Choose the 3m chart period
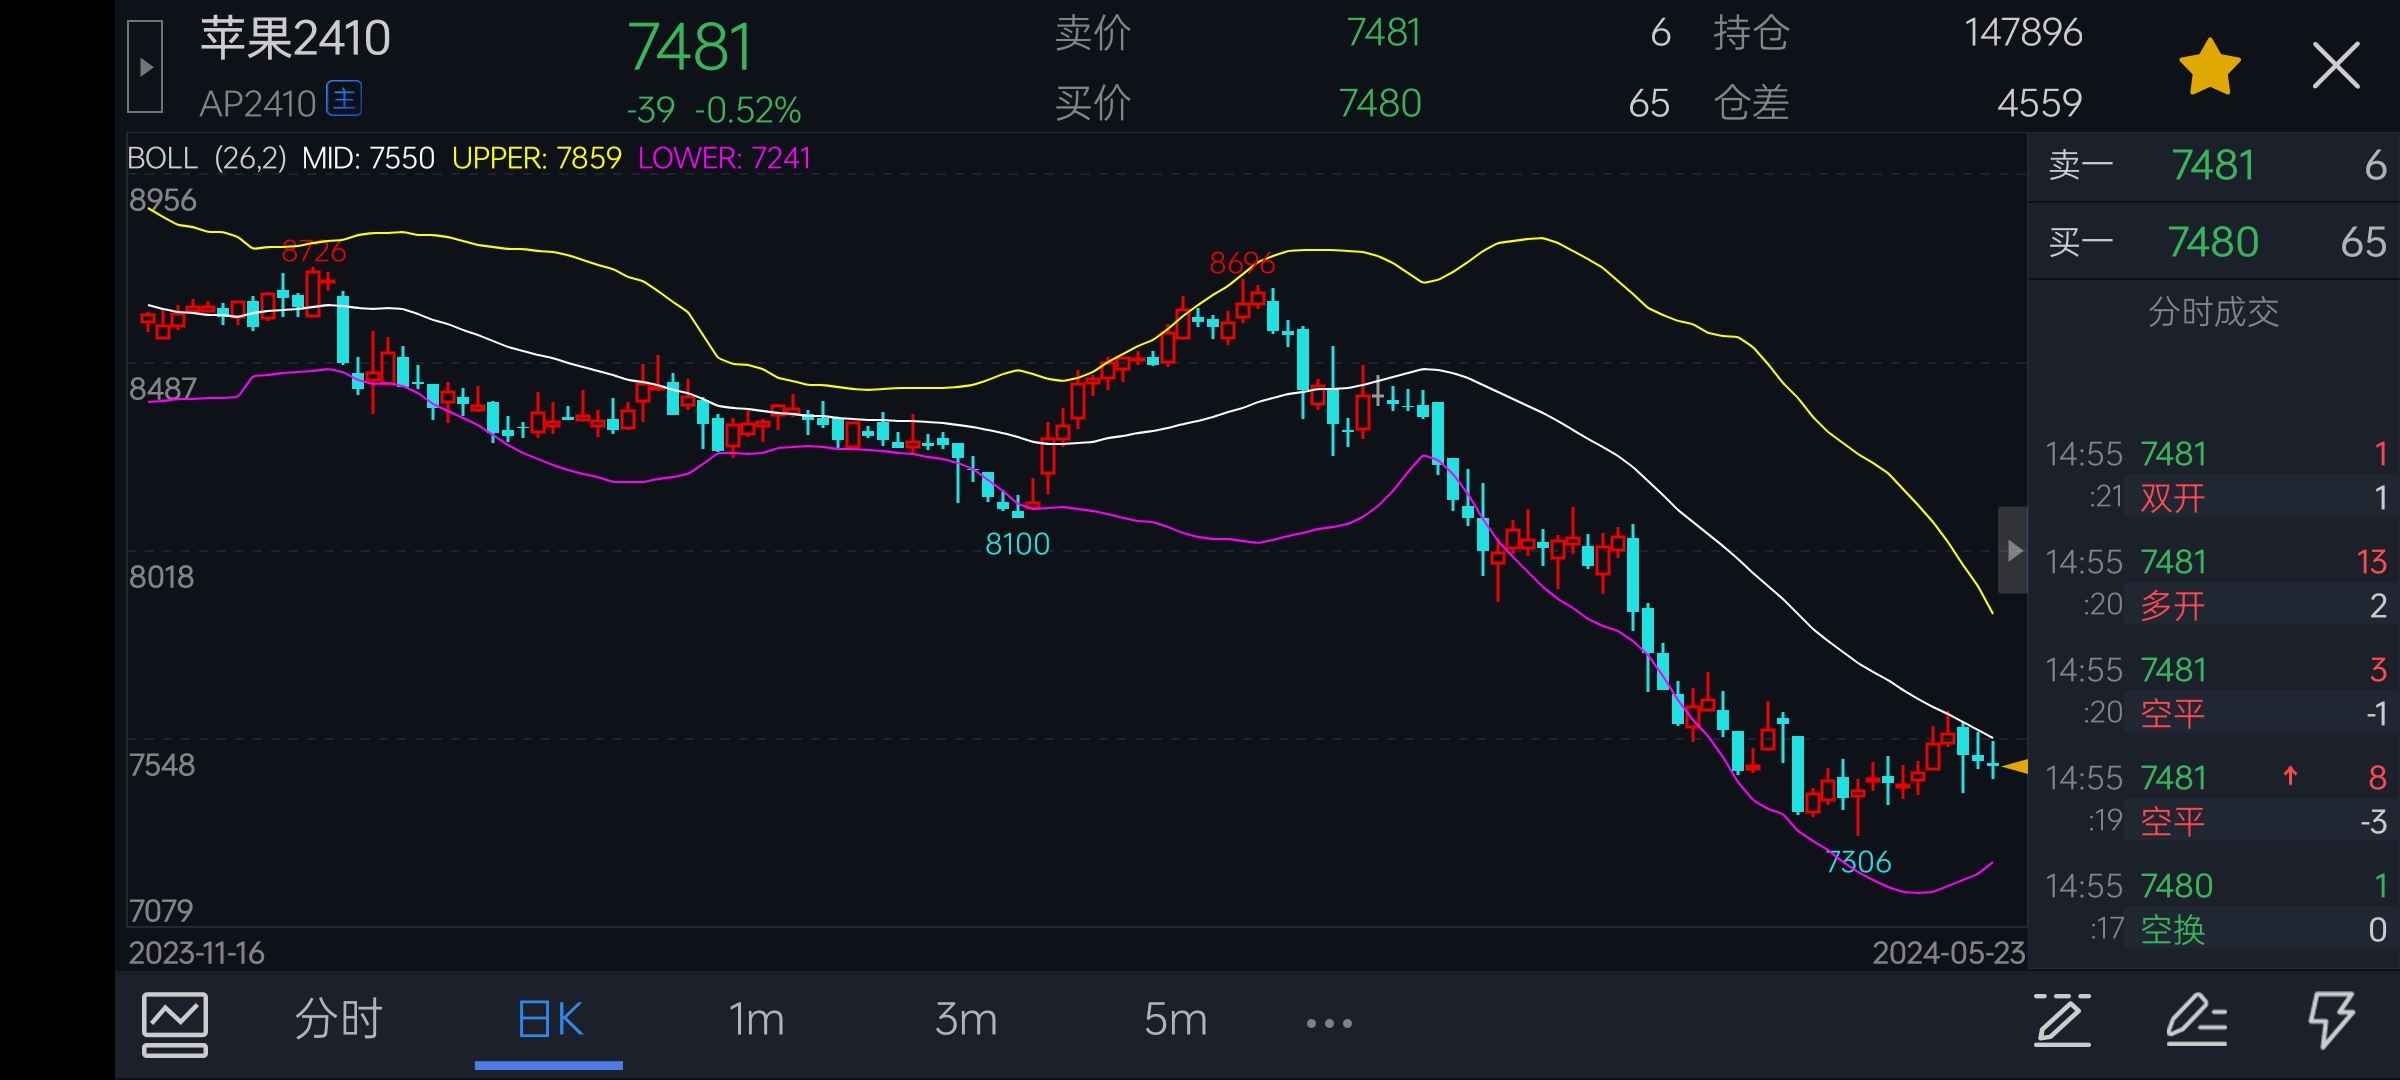 pyautogui.click(x=966, y=1020)
